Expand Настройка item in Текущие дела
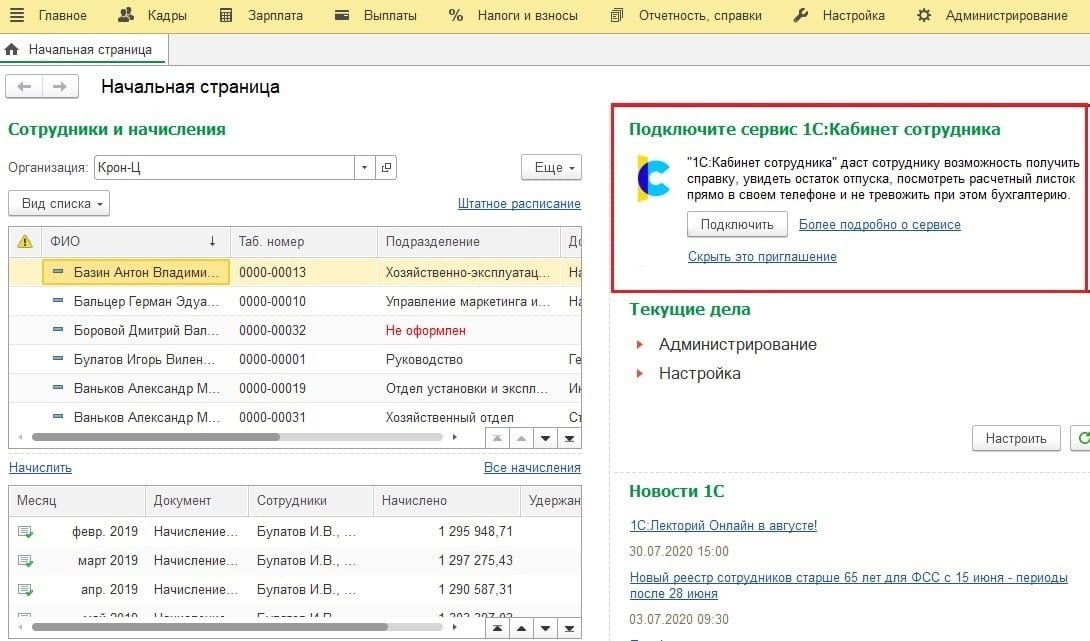This screenshot has width=1090, height=641. click(699, 373)
